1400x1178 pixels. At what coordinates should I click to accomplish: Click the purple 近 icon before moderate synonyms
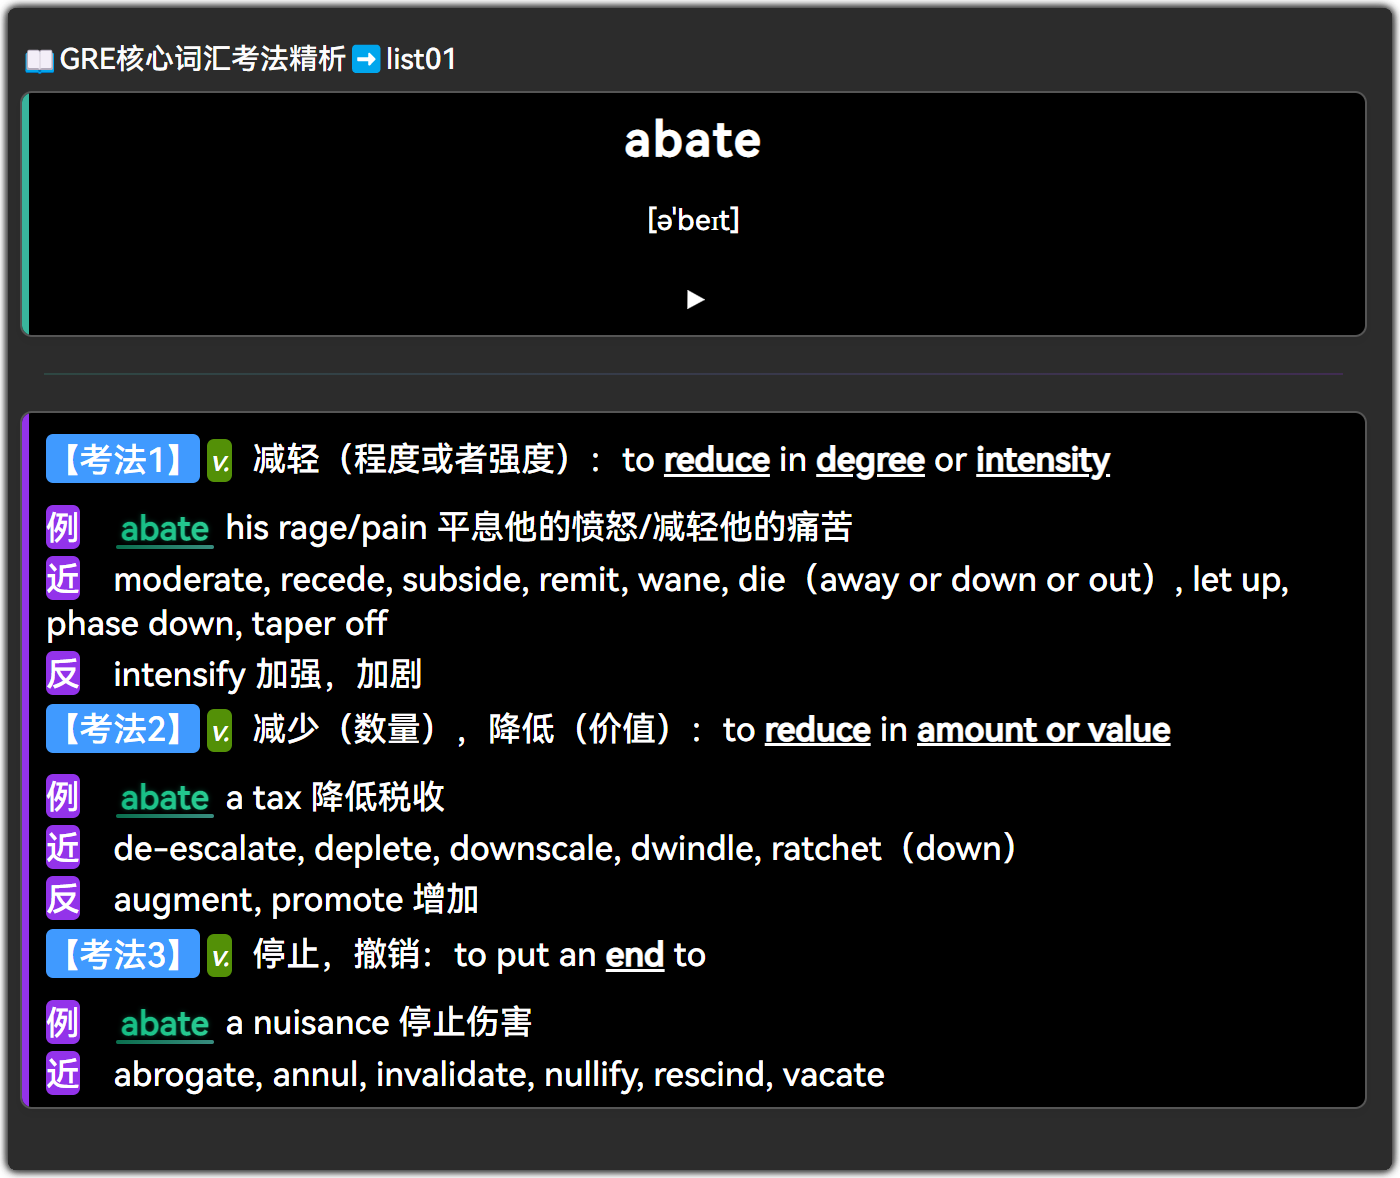(63, 579)
